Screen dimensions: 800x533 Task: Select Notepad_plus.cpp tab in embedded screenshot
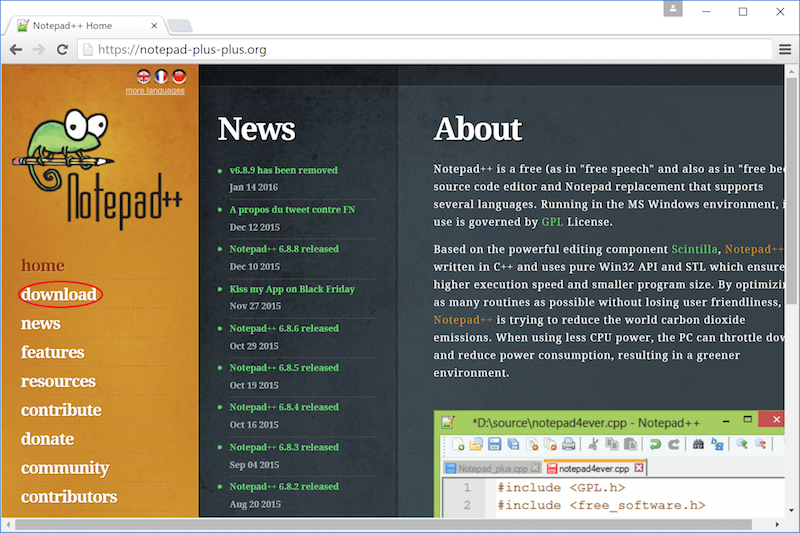pyautogui.click(x=492, y=468)
